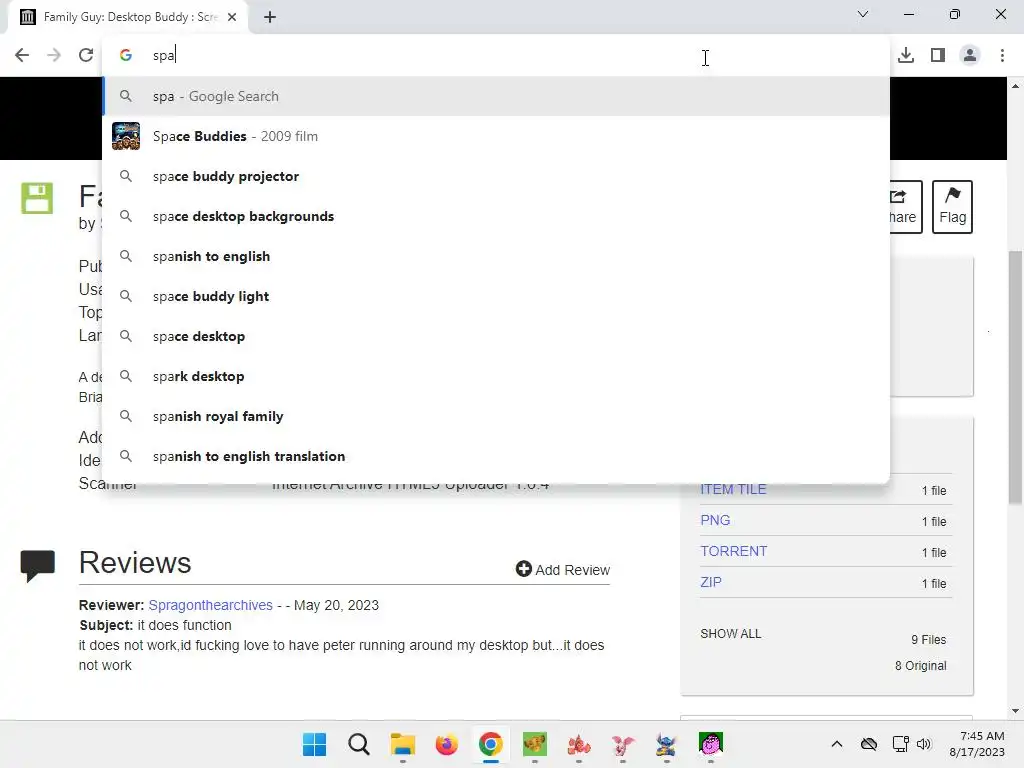The image size is (1024, 768).
Task: Select the Family Guy: Desktop Buddy tab
Action: pyautogui.click(x=129, y=17)
